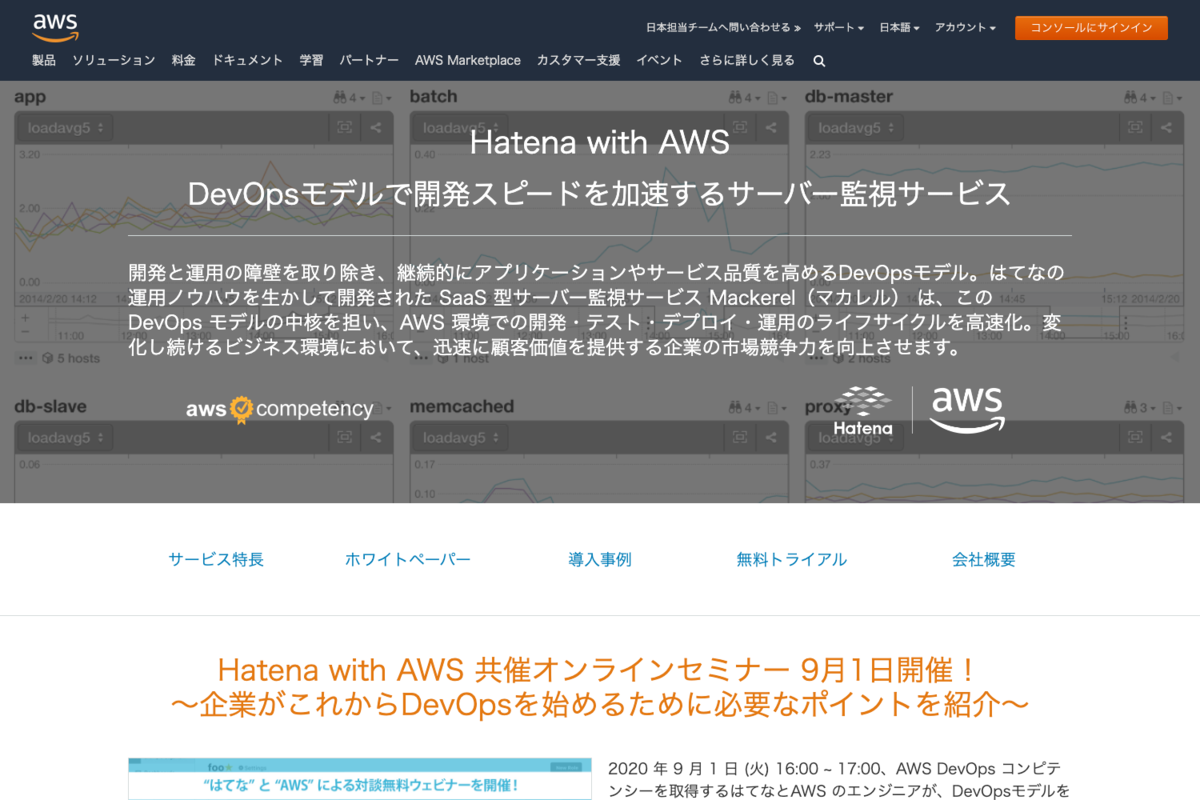Click the AWS logo in header

point(55,28)
